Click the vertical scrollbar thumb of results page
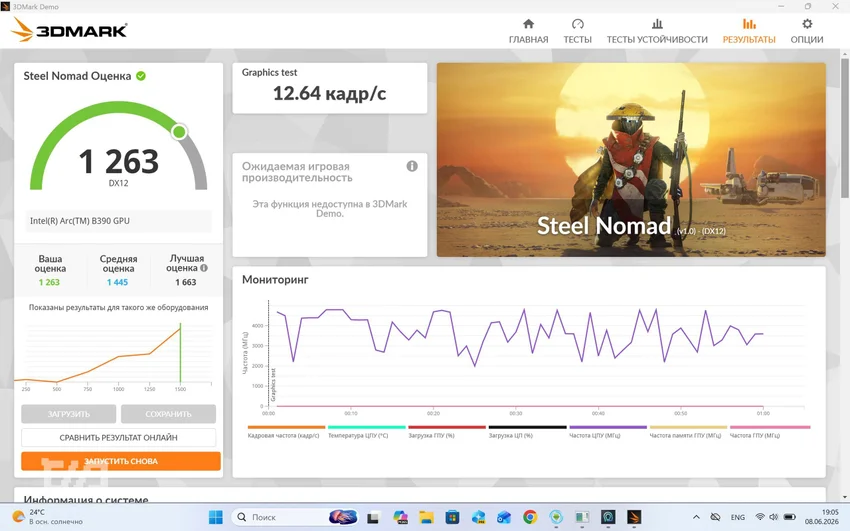This screenshot has height=531, width=850. [x=845, y=127]
